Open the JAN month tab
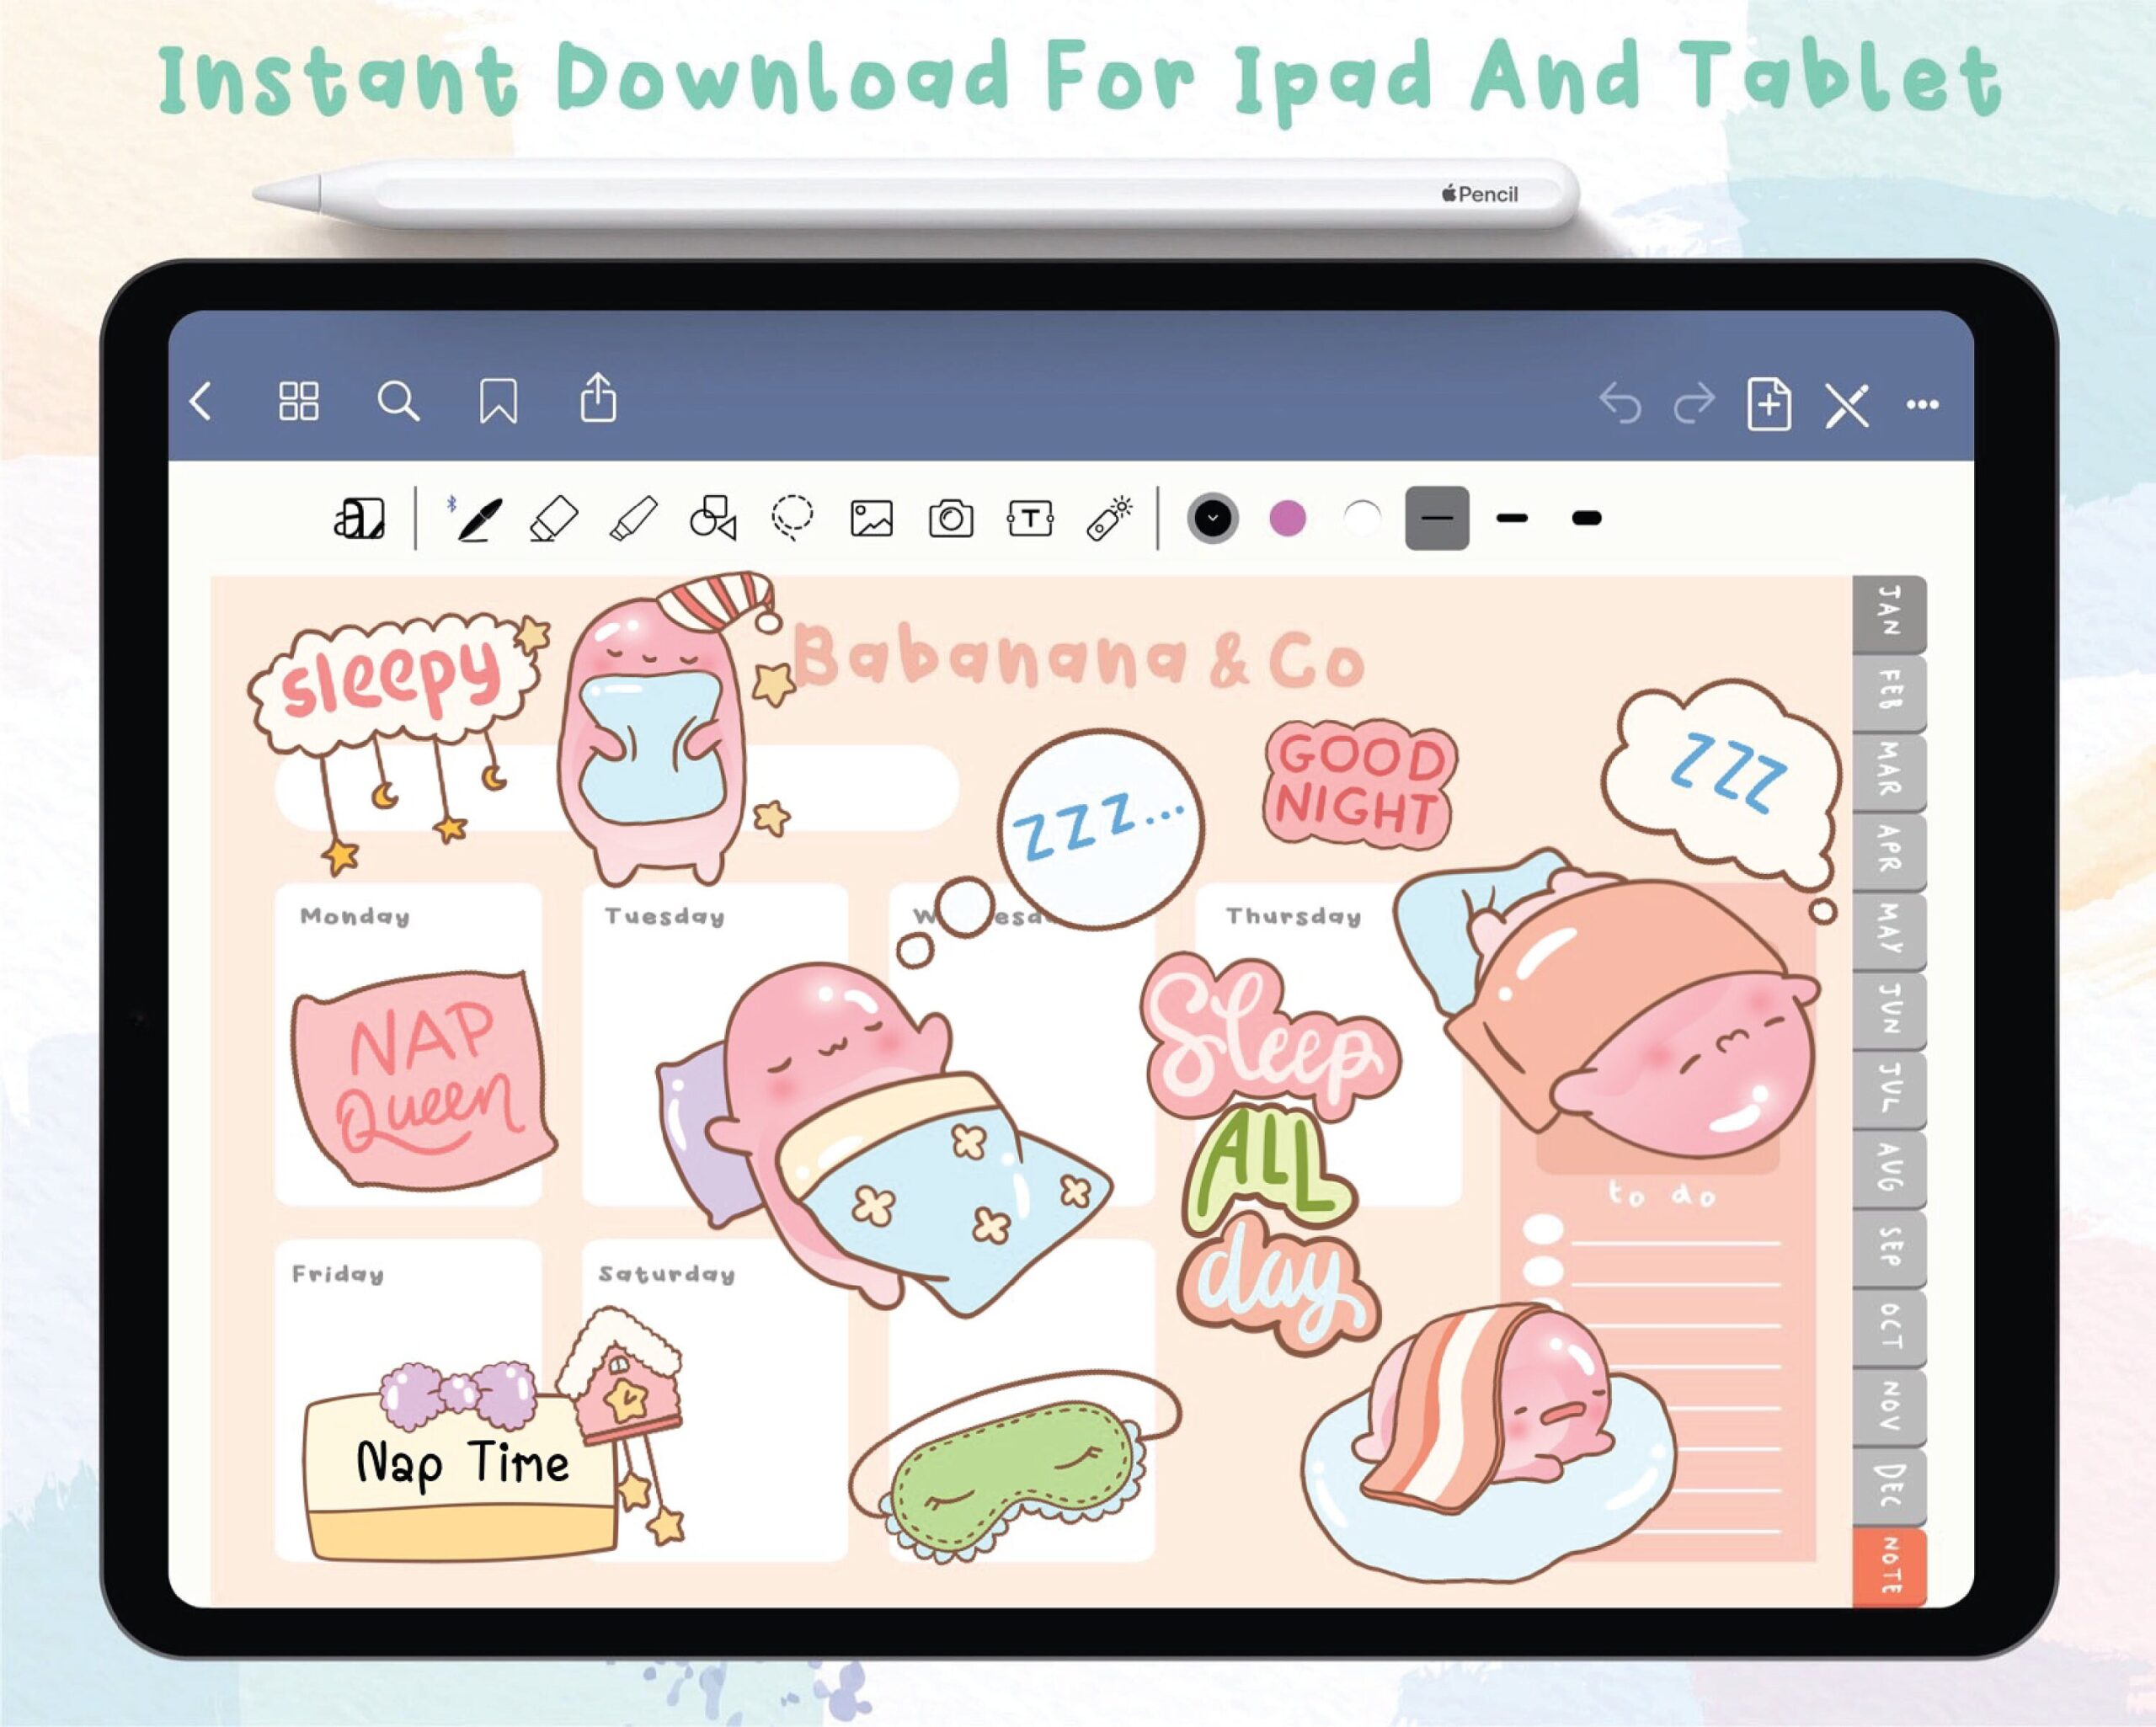Viewport: 2156px width, 1727px height. pos(1889,613)
